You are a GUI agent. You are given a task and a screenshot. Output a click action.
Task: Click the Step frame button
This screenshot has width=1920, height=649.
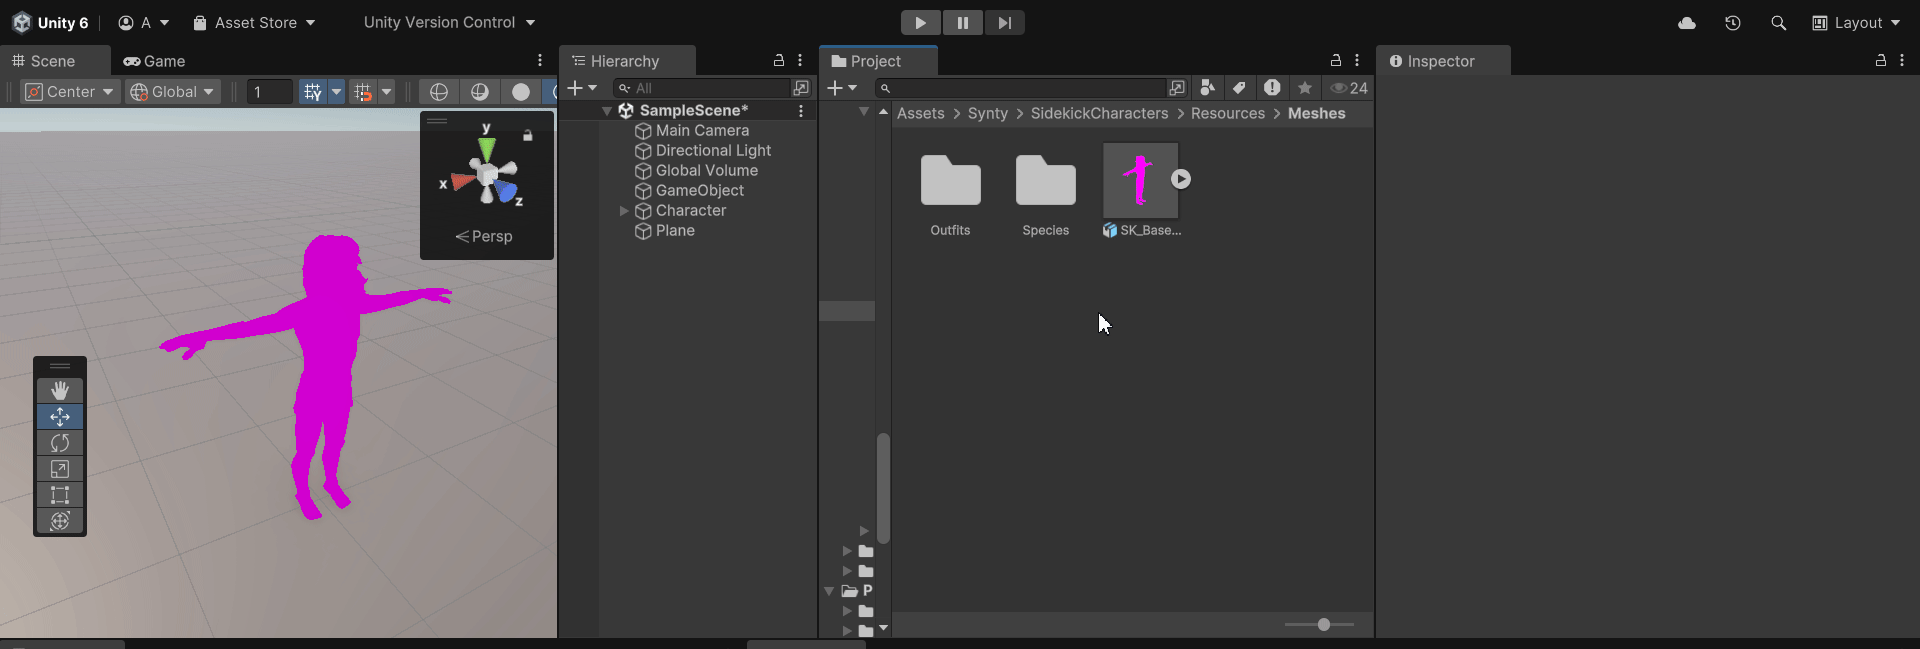point(1004,23)
